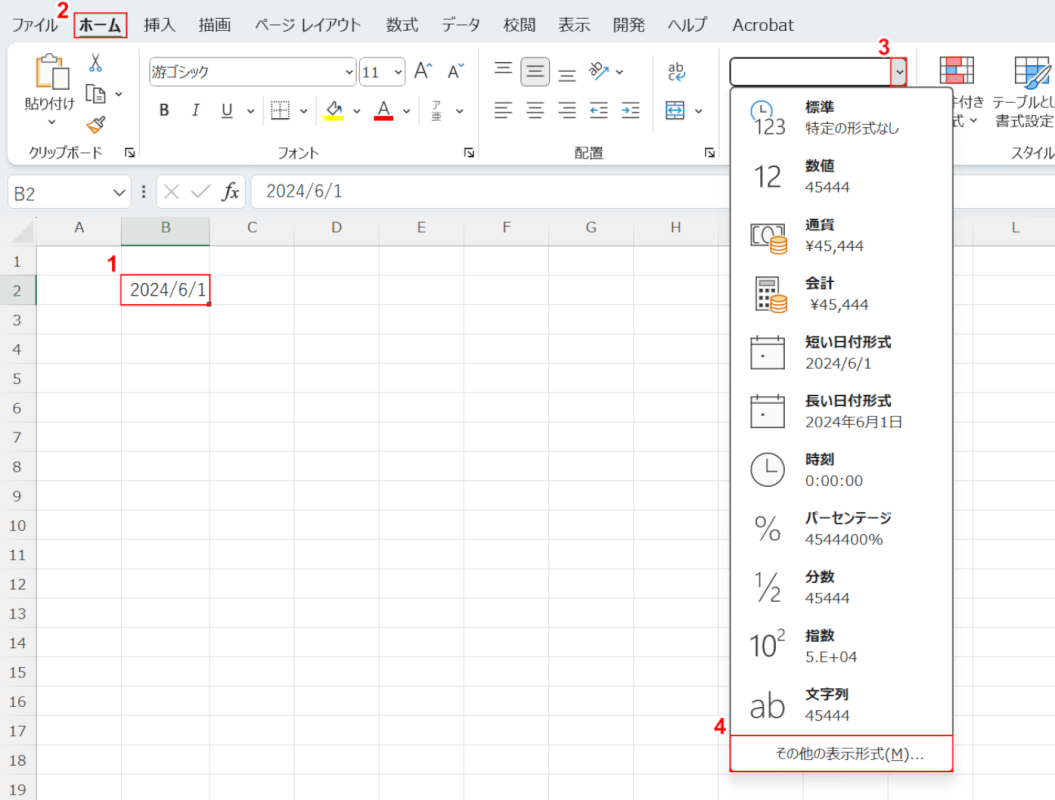Decrease font size with small A icon

(456, 71)
